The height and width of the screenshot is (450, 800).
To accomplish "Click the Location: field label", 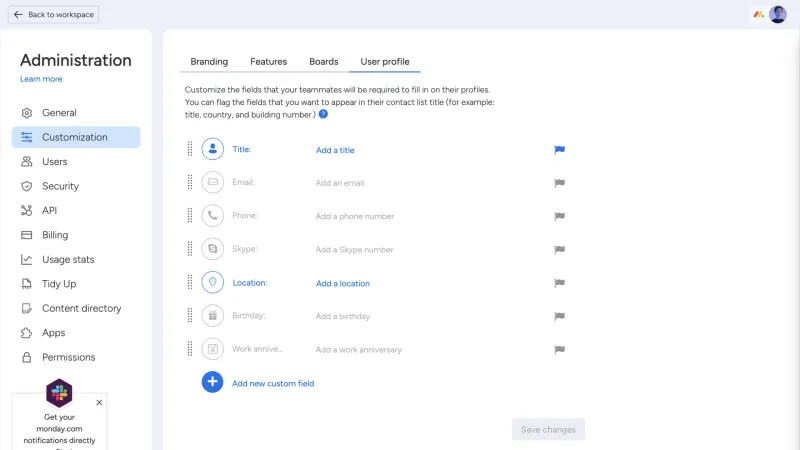I will tap(249, 283).
